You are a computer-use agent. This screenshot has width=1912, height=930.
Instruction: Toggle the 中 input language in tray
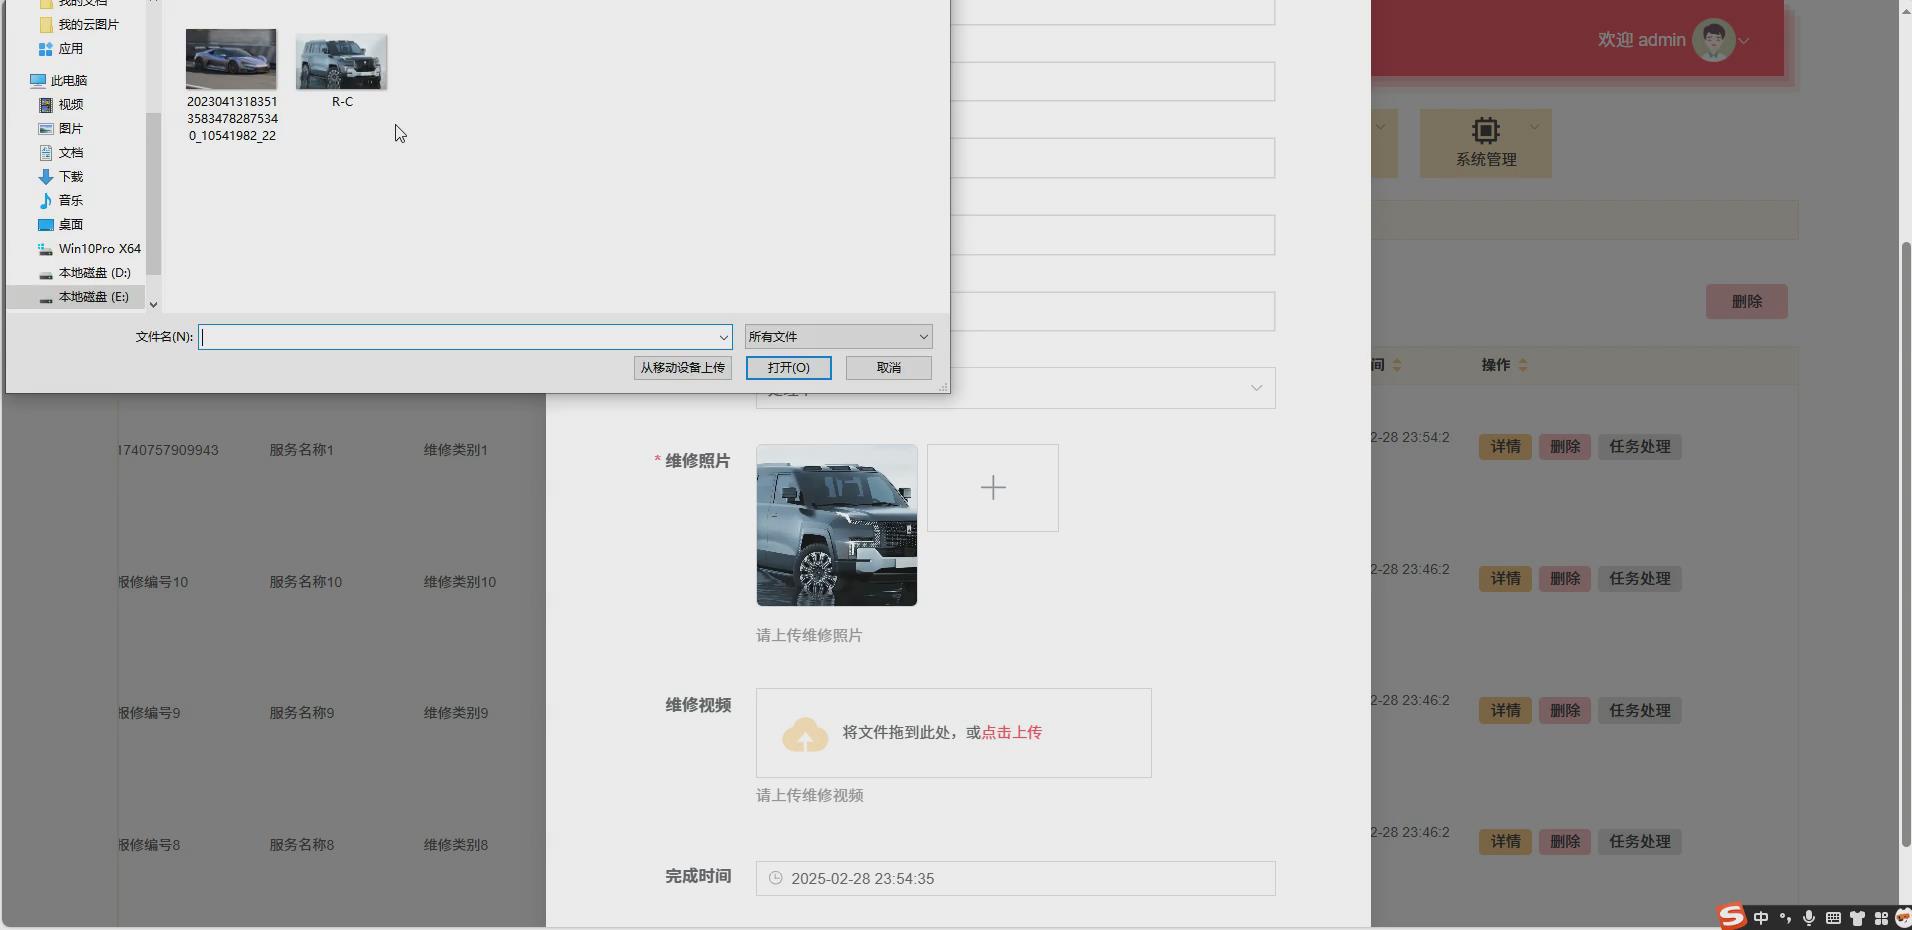pyautogui.click(x=1759, y=917)
